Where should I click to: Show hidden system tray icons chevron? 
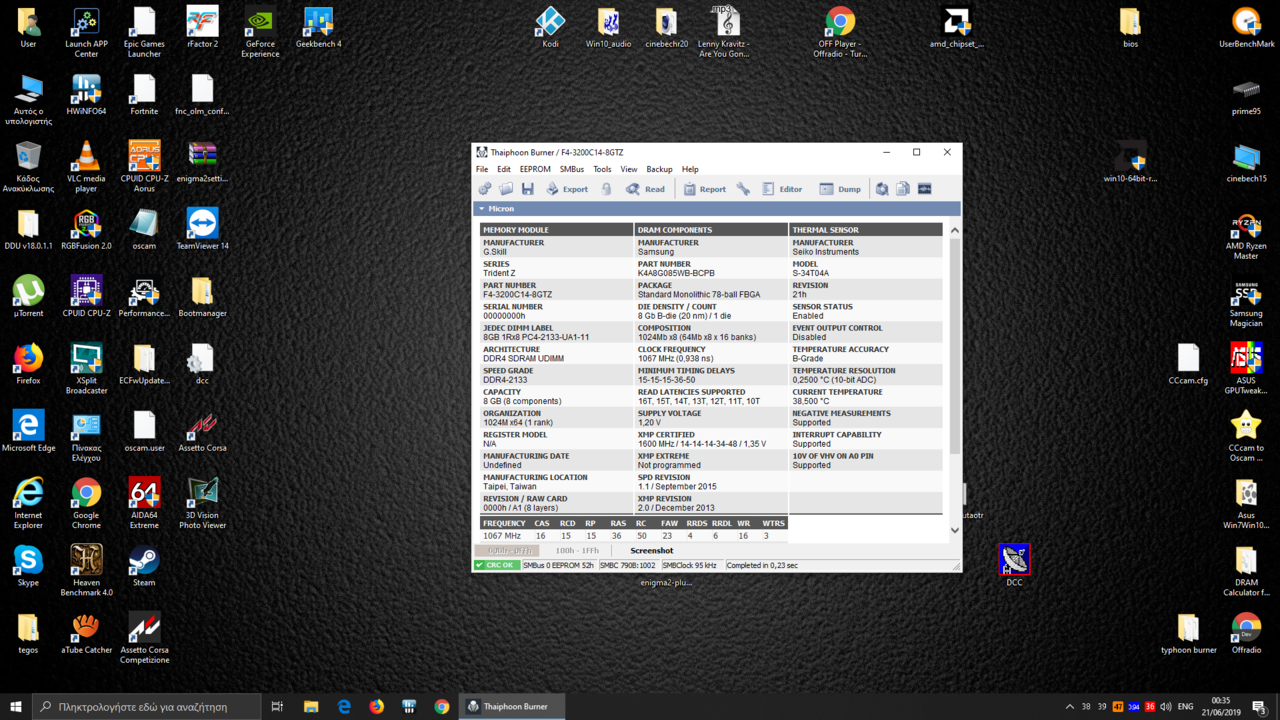pos(1069,706)
